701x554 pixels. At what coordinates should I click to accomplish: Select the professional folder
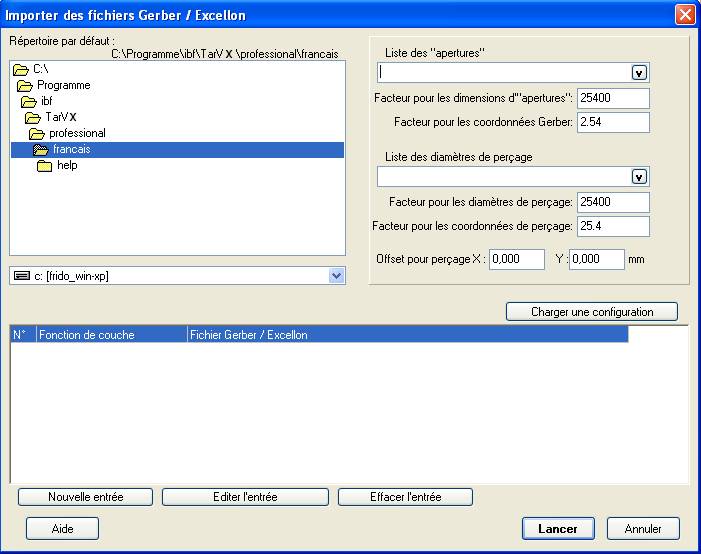[77, 133]
